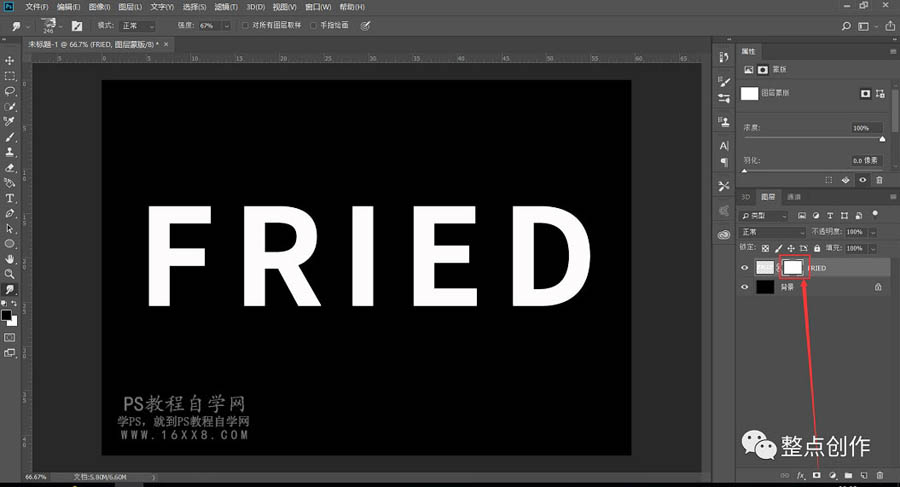Toggle lock image pixels brush icon
The width and height of the screenshot is (900, 487).
click(778, 248)
